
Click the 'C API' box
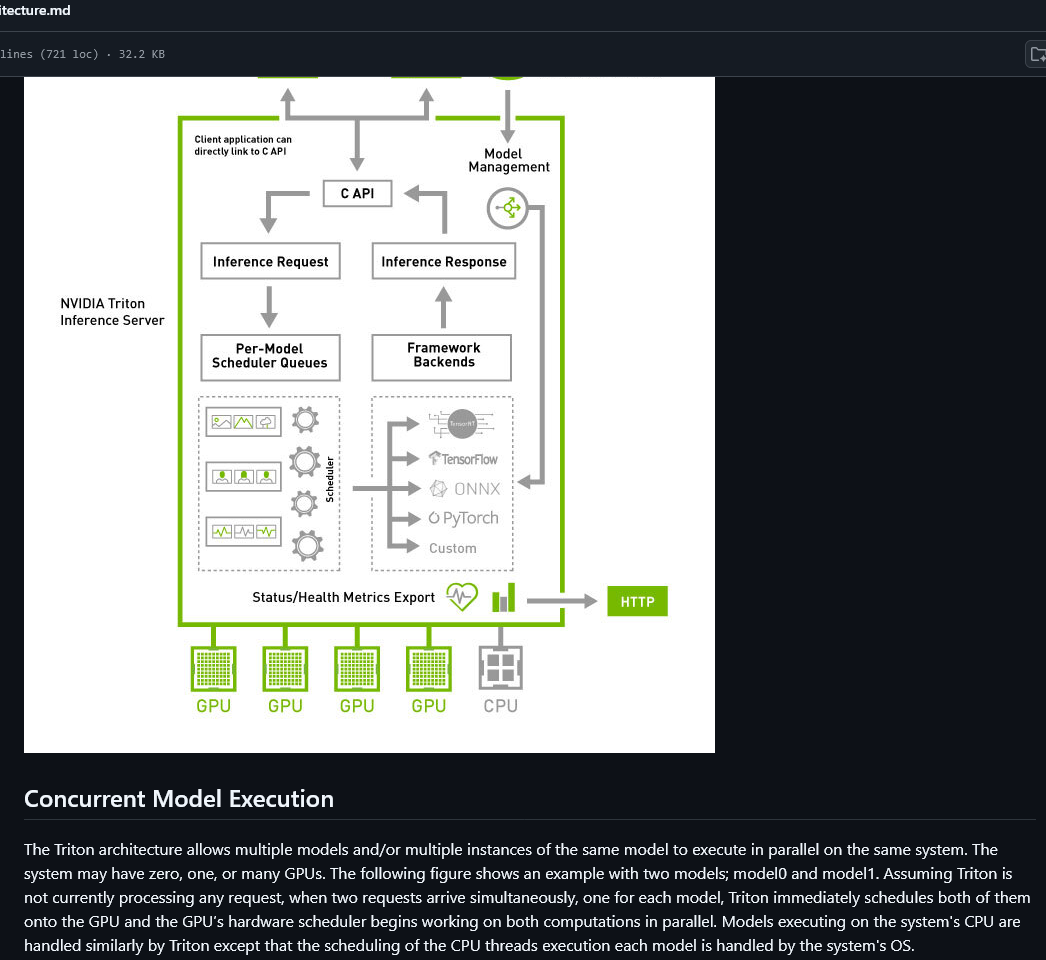point(357,193)
